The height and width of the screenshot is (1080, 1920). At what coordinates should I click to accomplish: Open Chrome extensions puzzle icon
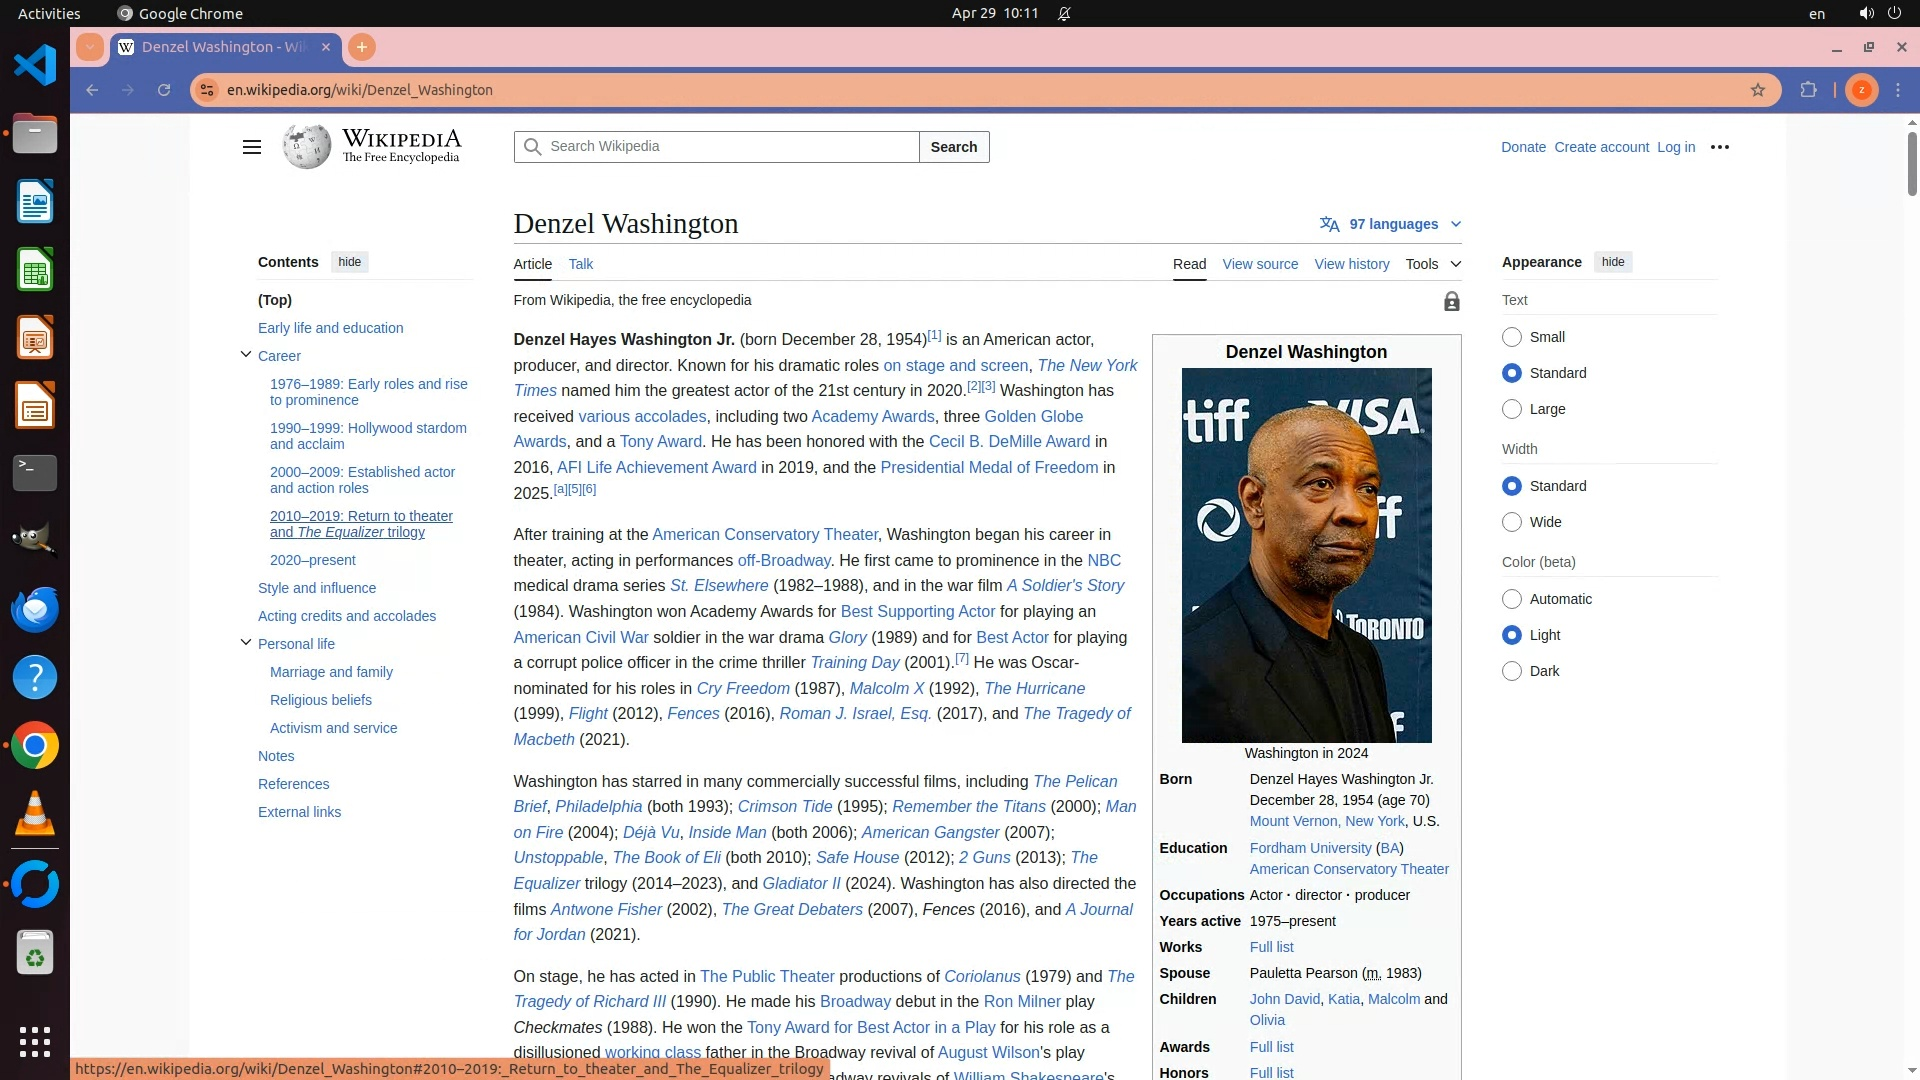(x=1808, y=90)
